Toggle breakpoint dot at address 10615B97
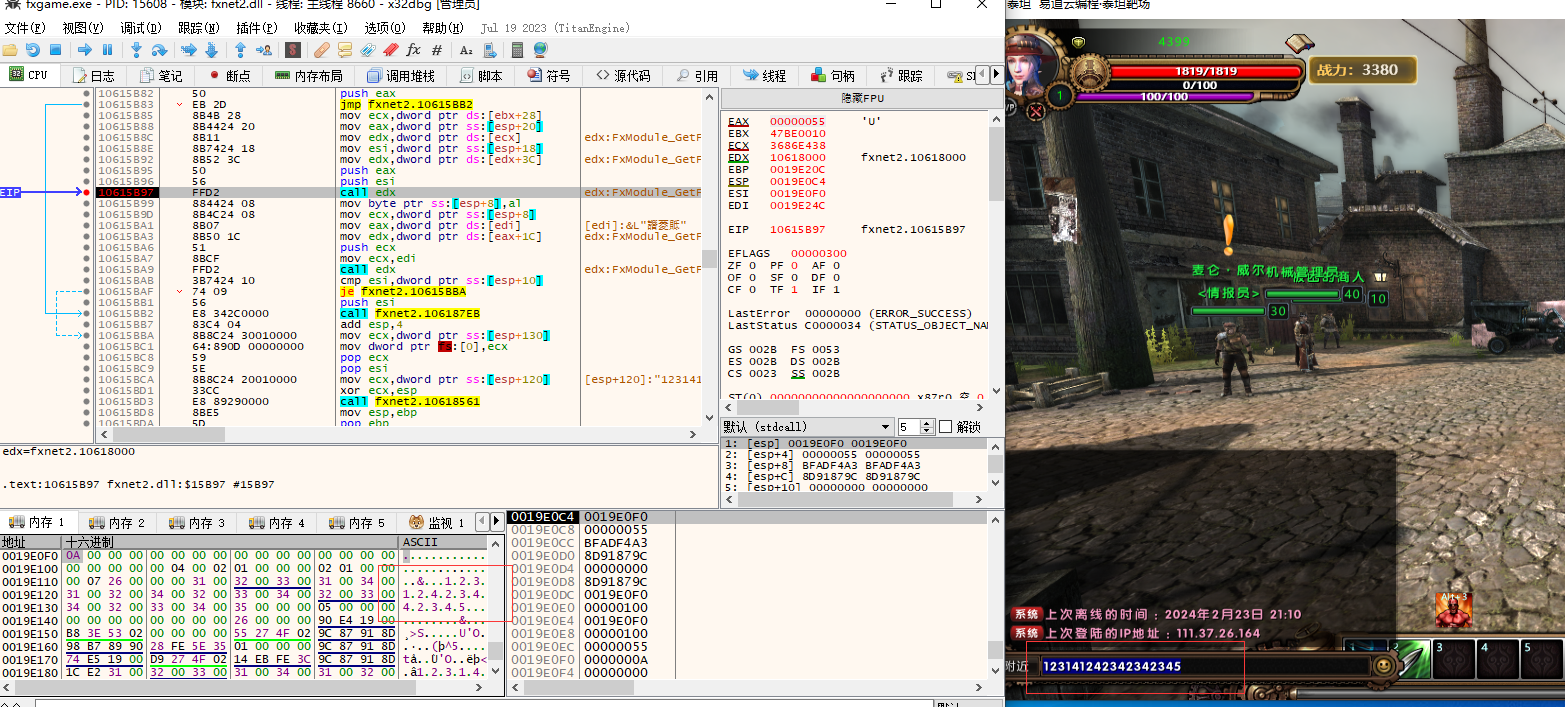 point(87,192)
